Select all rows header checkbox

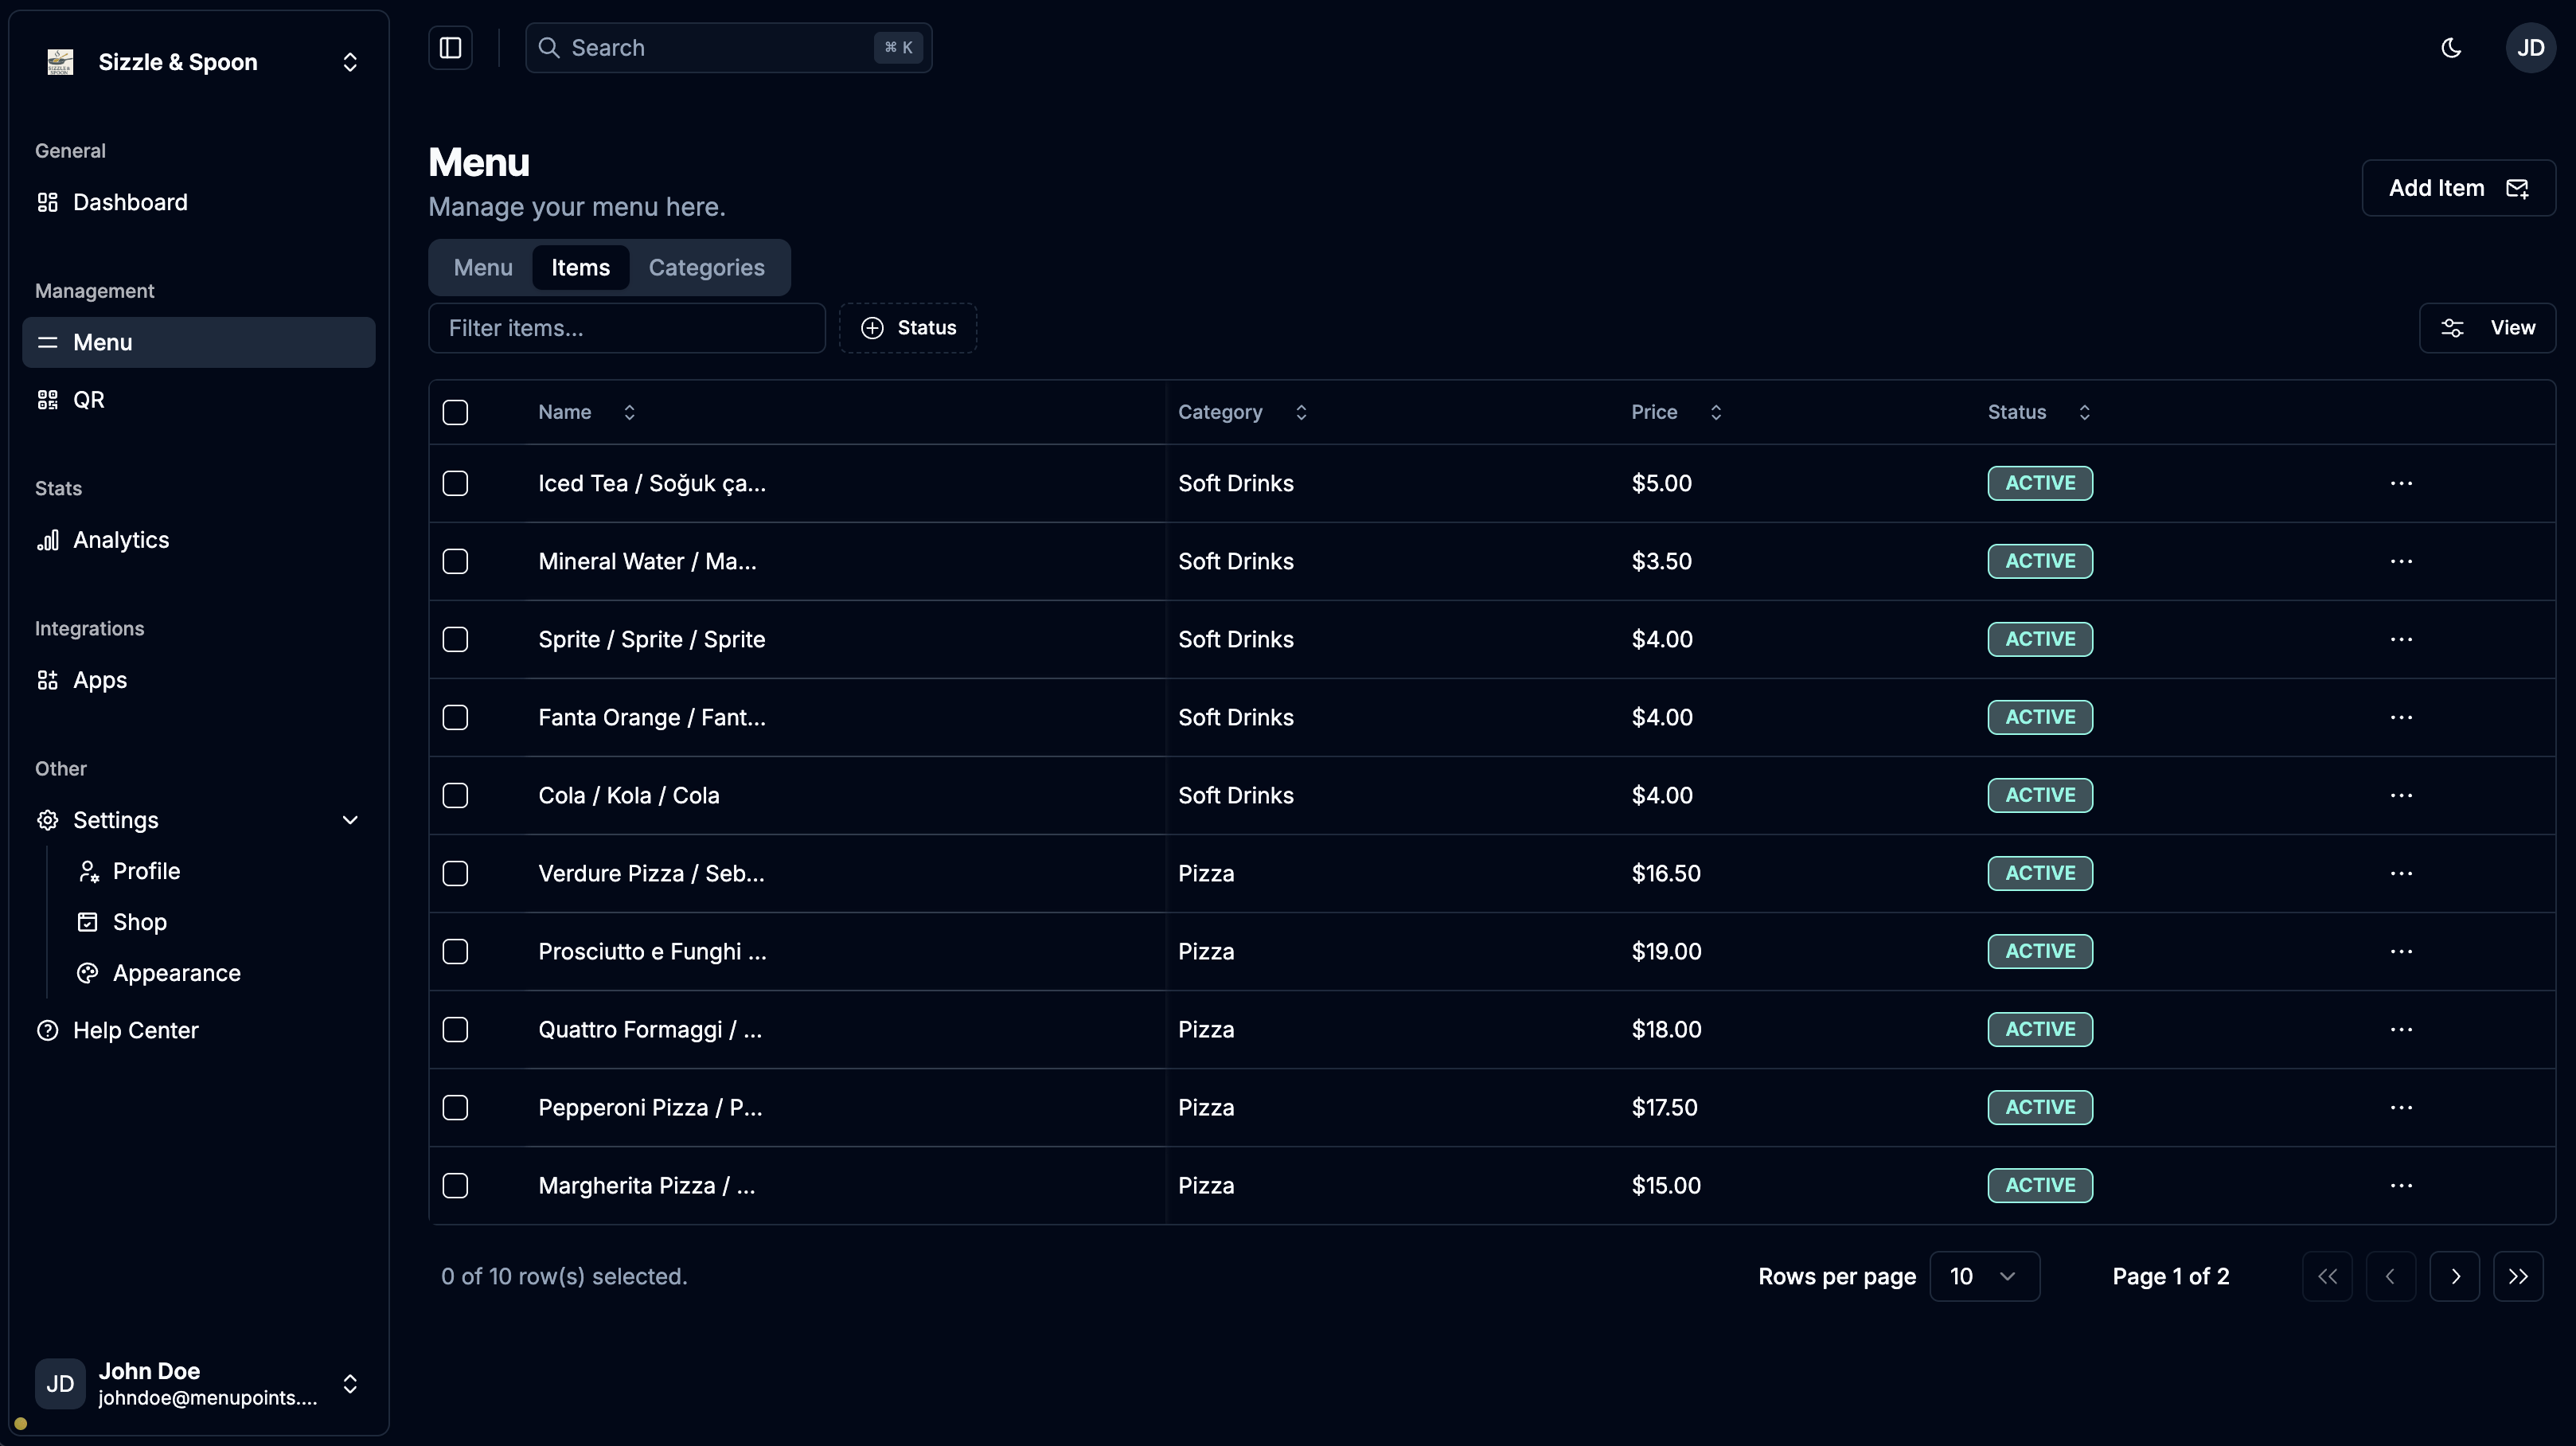(x=455, y=412)
